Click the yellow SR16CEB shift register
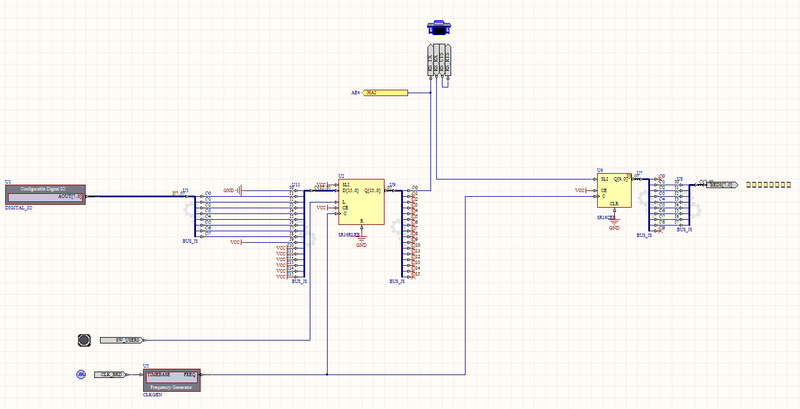800x409 pixels. [614, 193]
